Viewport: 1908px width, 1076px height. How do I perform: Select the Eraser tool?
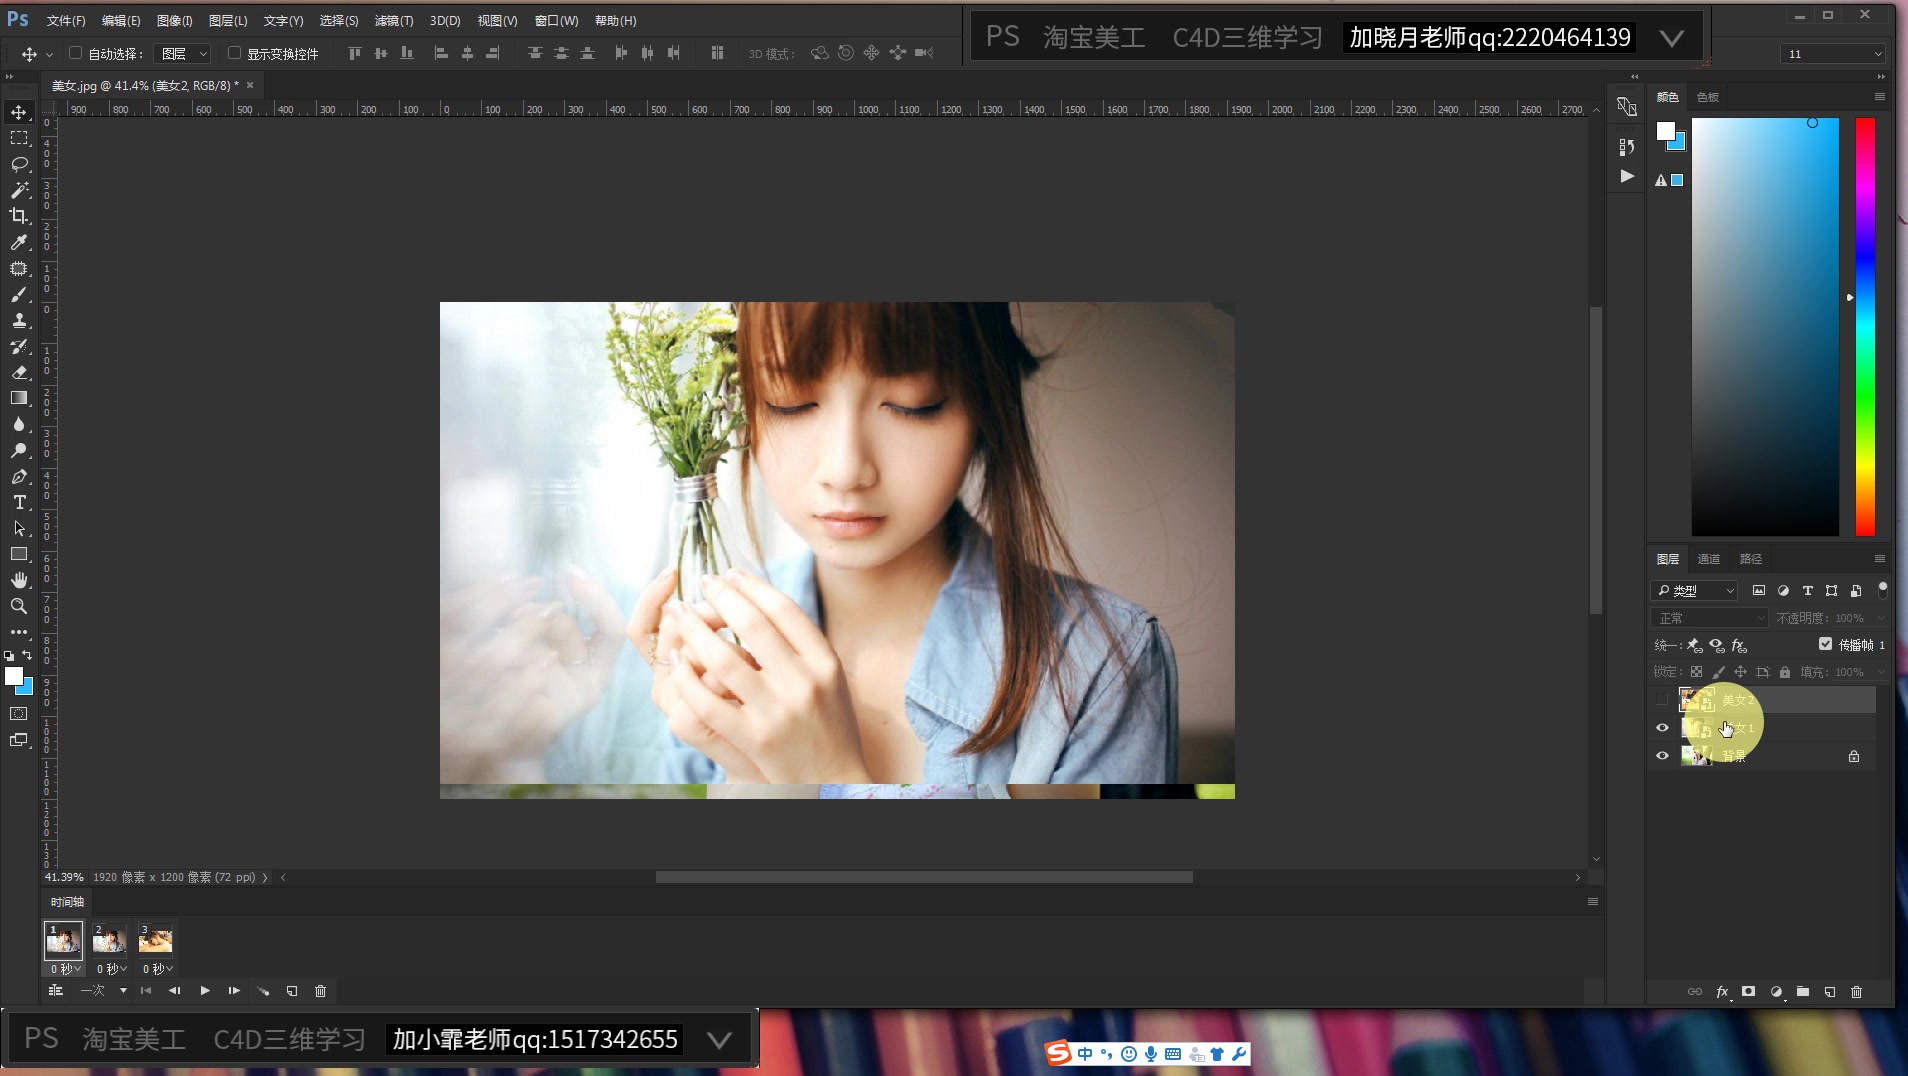(x=19, y=372)
